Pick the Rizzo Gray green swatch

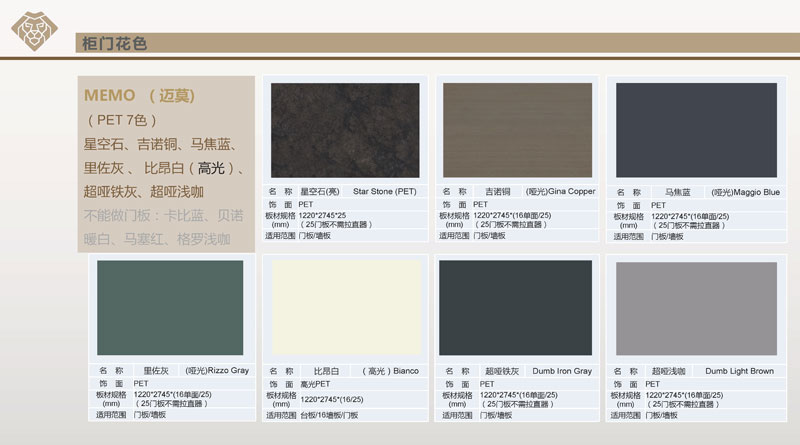pos(170,308)
